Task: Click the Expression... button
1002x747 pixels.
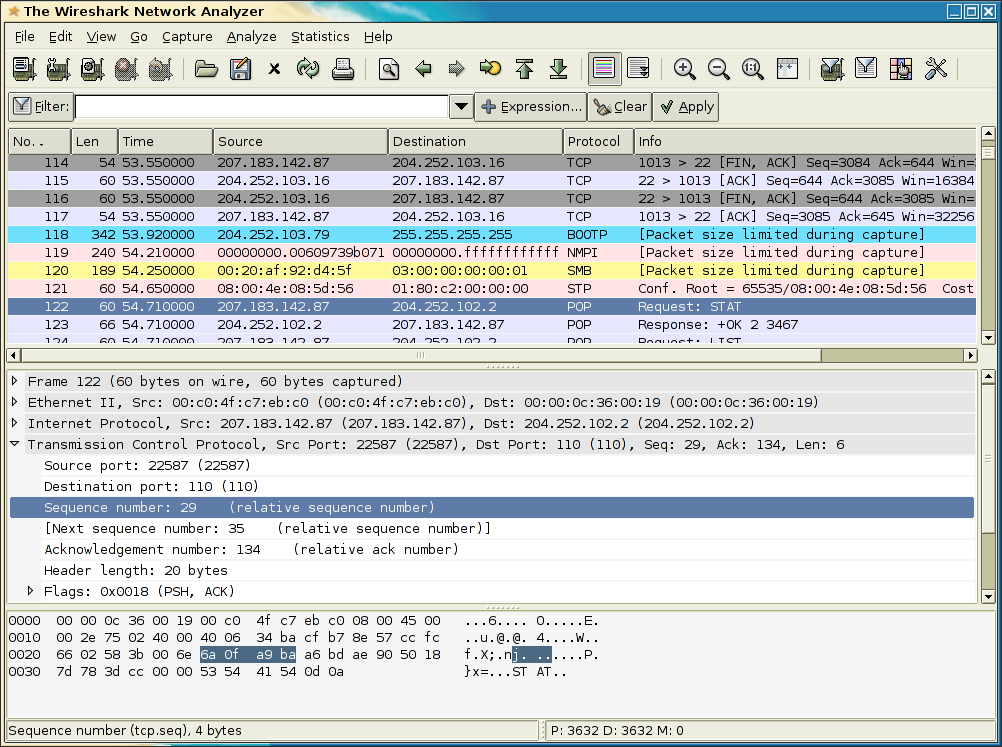Action: click(530, 106)
